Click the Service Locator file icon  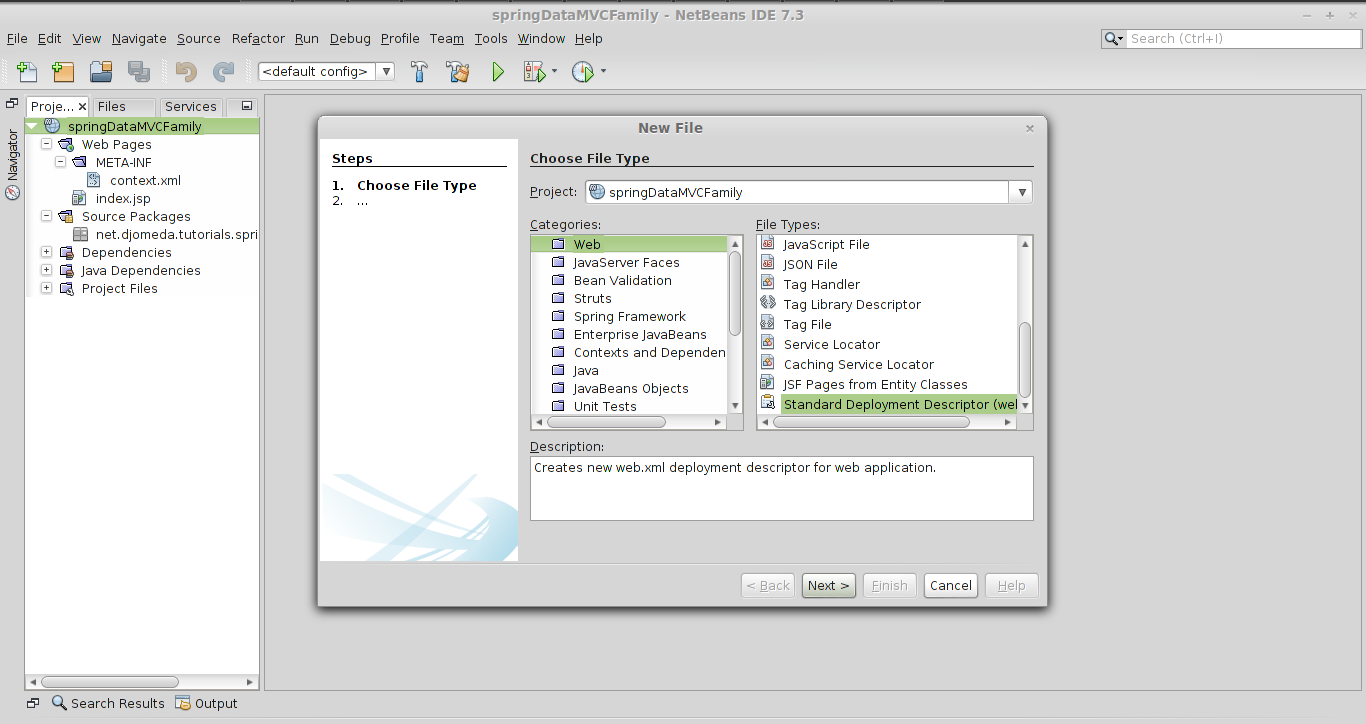pos(768,343)
